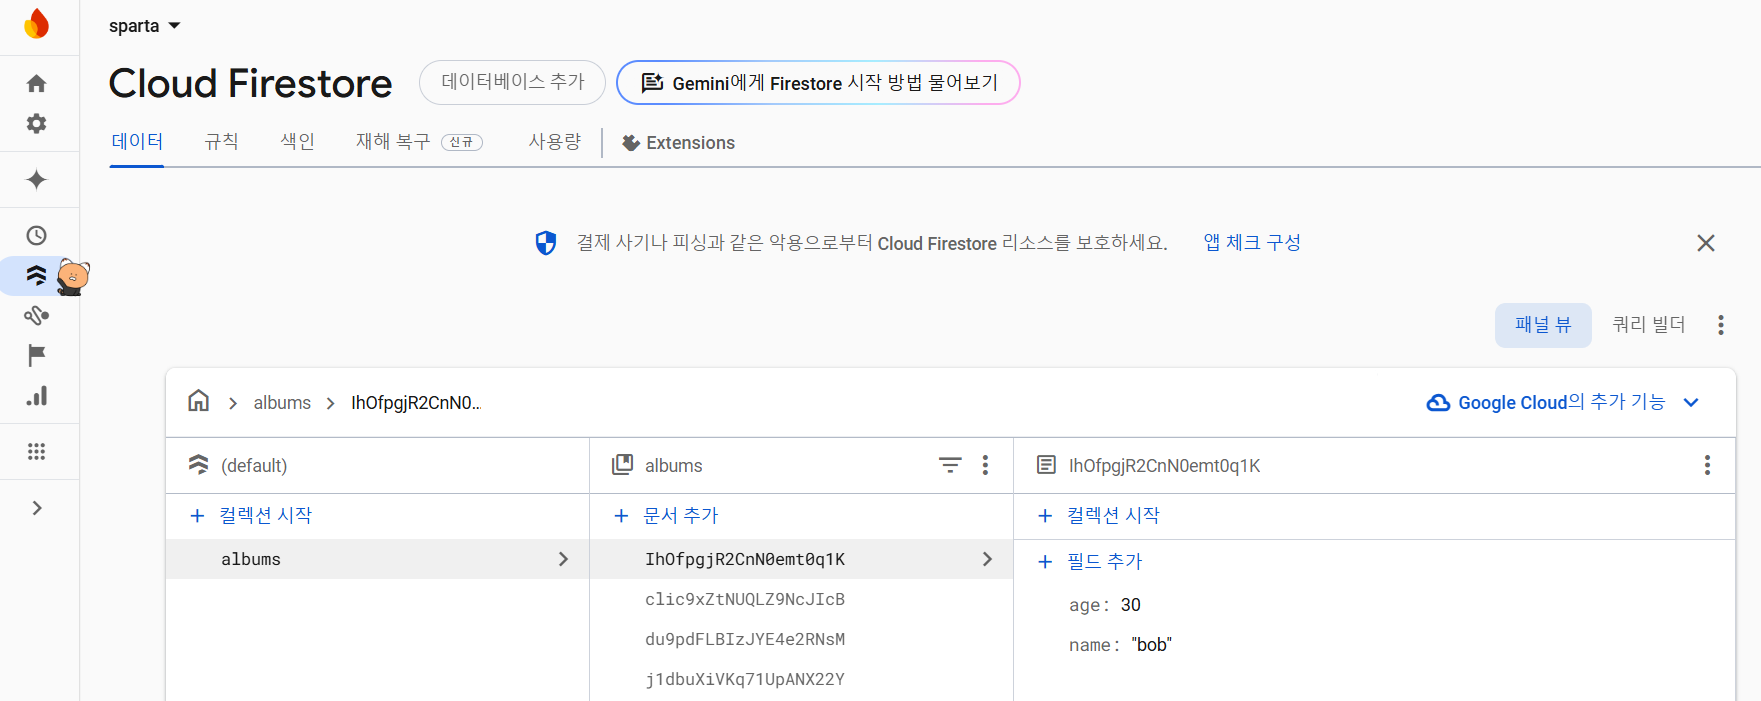
Task: Select the 패널 뷰 toggle
Action: click(x=1543, y=325)
